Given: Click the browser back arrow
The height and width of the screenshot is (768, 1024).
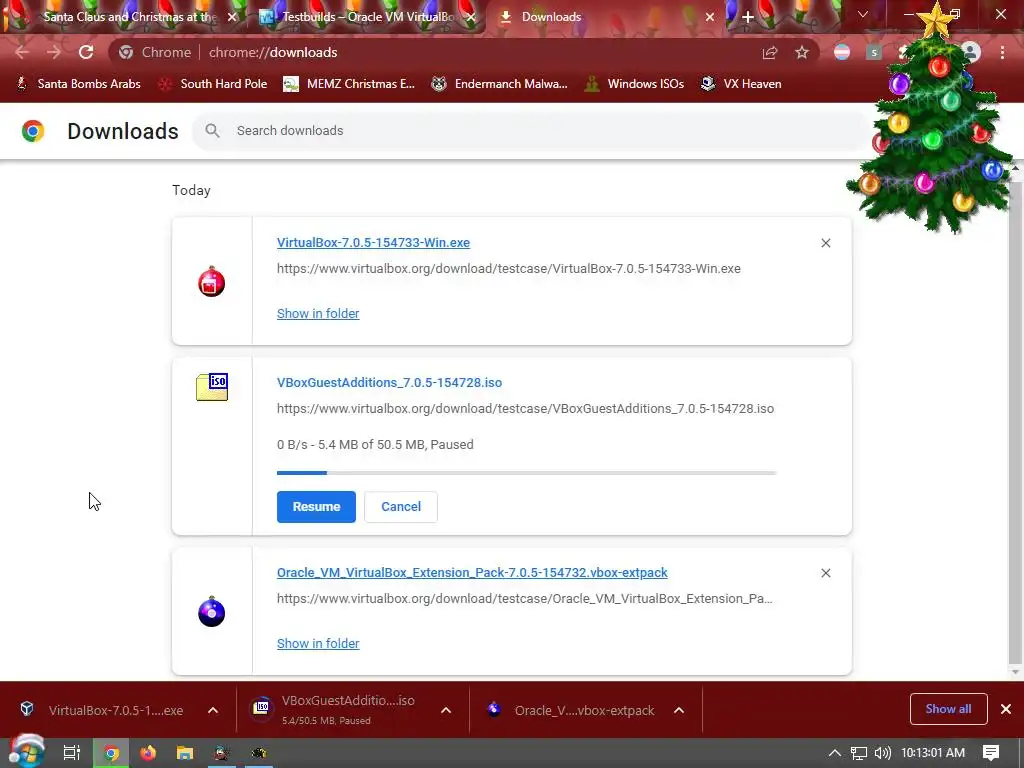Looking at the screenshot, I should point(22,52).
